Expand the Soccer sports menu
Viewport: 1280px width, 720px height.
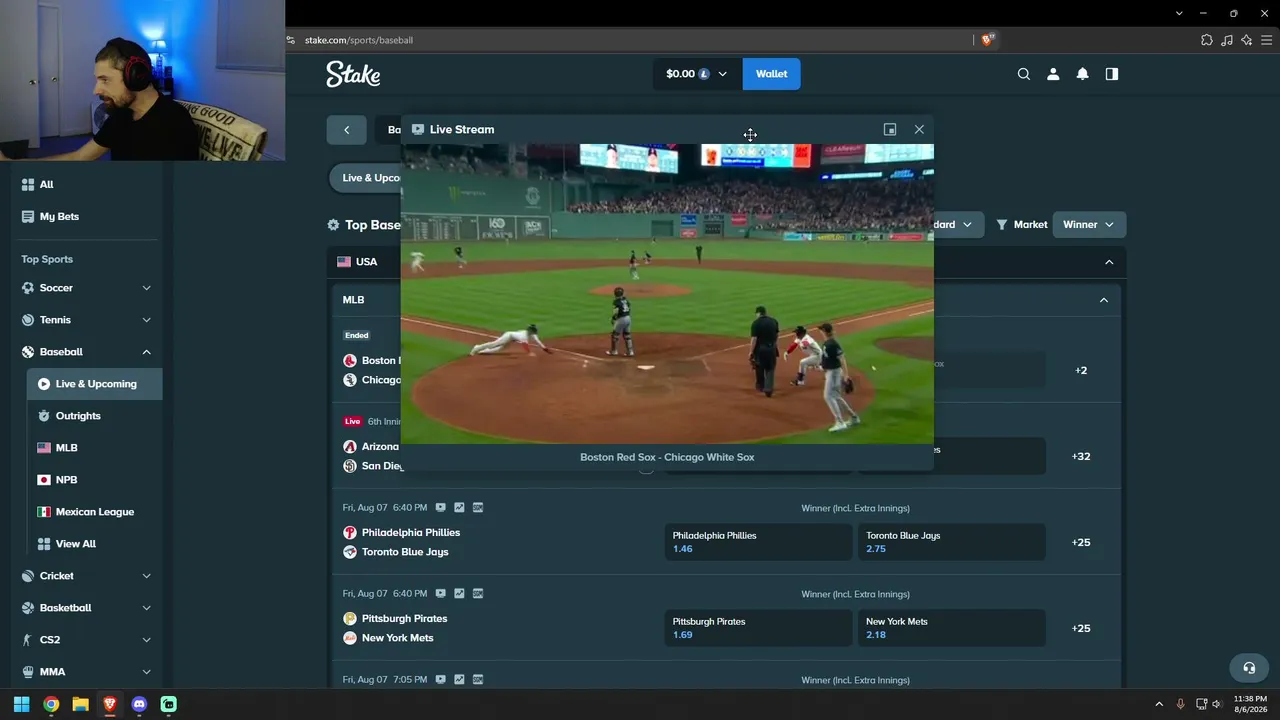click(146, 288)
